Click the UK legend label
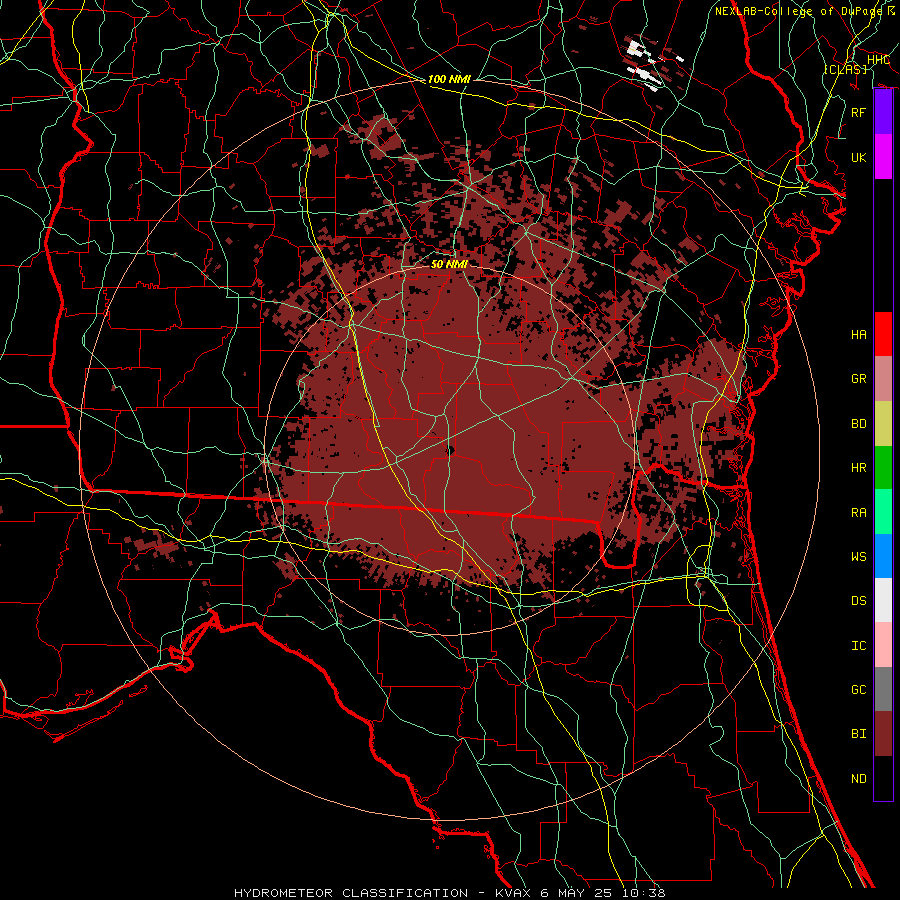The image size is (900, 900). point(859,157)
